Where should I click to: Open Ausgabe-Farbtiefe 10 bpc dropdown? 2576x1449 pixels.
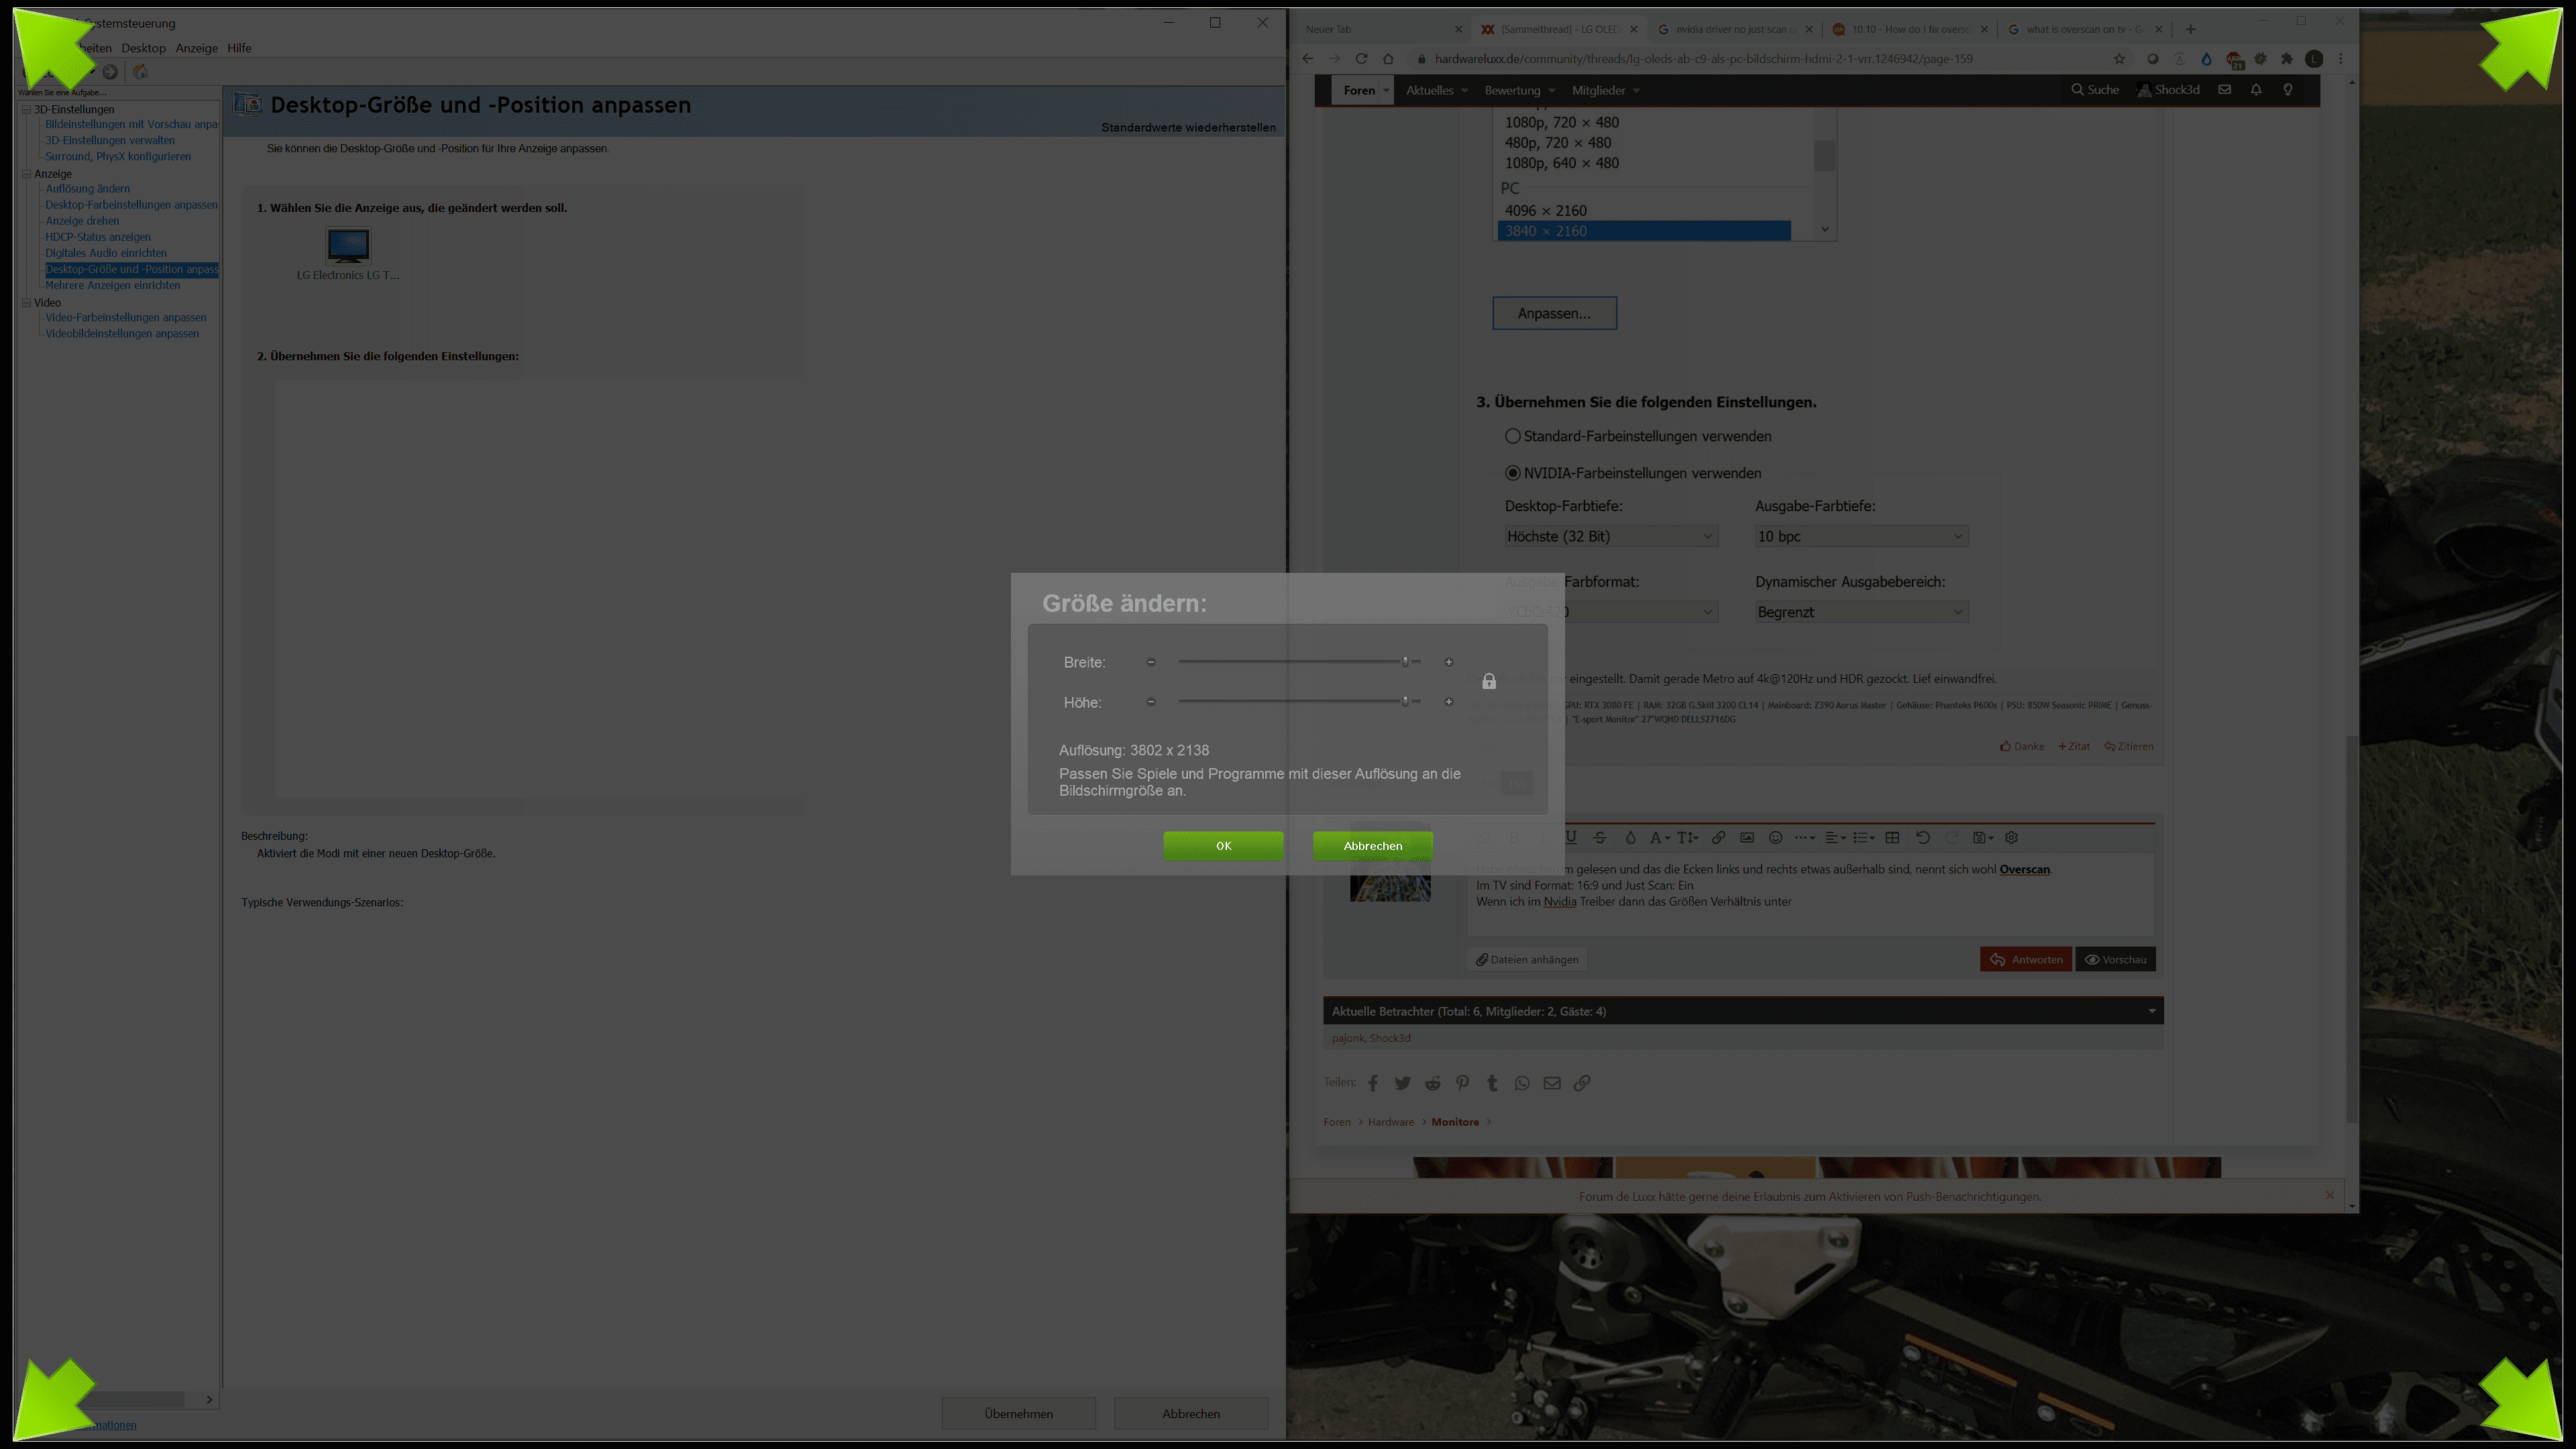[x=1862, y=536]
